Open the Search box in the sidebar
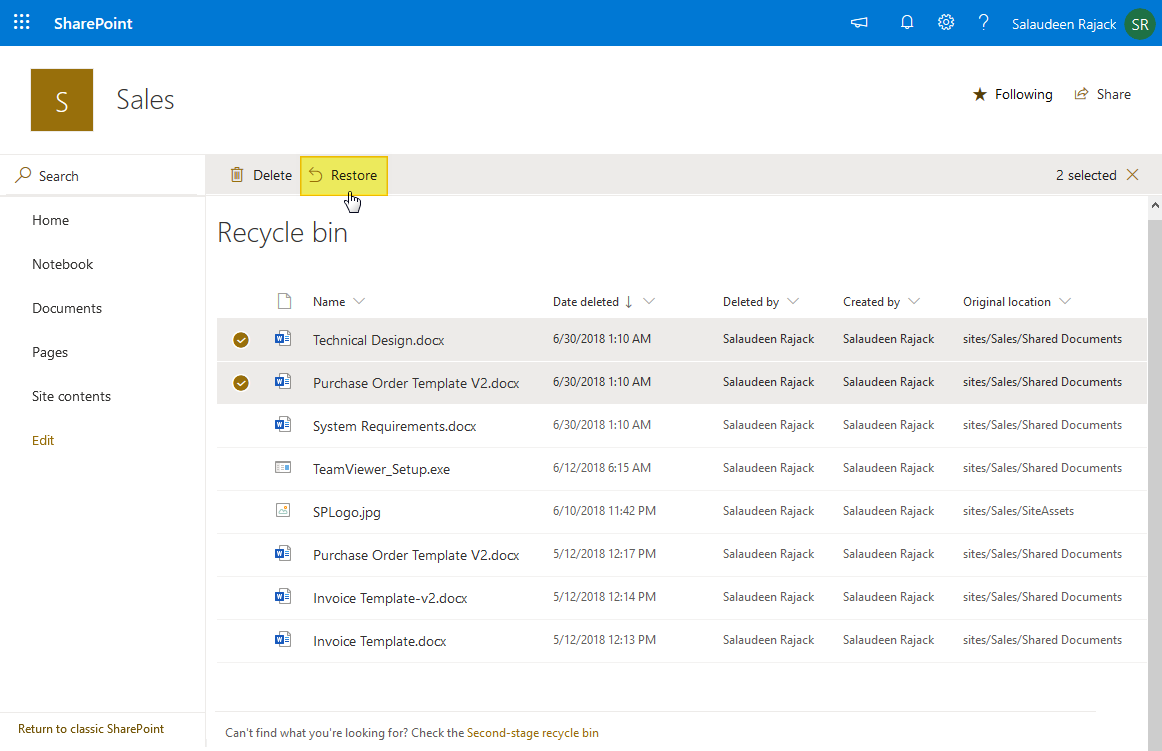This screenshot has width=1162, height=751. click(x=56, y=175)
